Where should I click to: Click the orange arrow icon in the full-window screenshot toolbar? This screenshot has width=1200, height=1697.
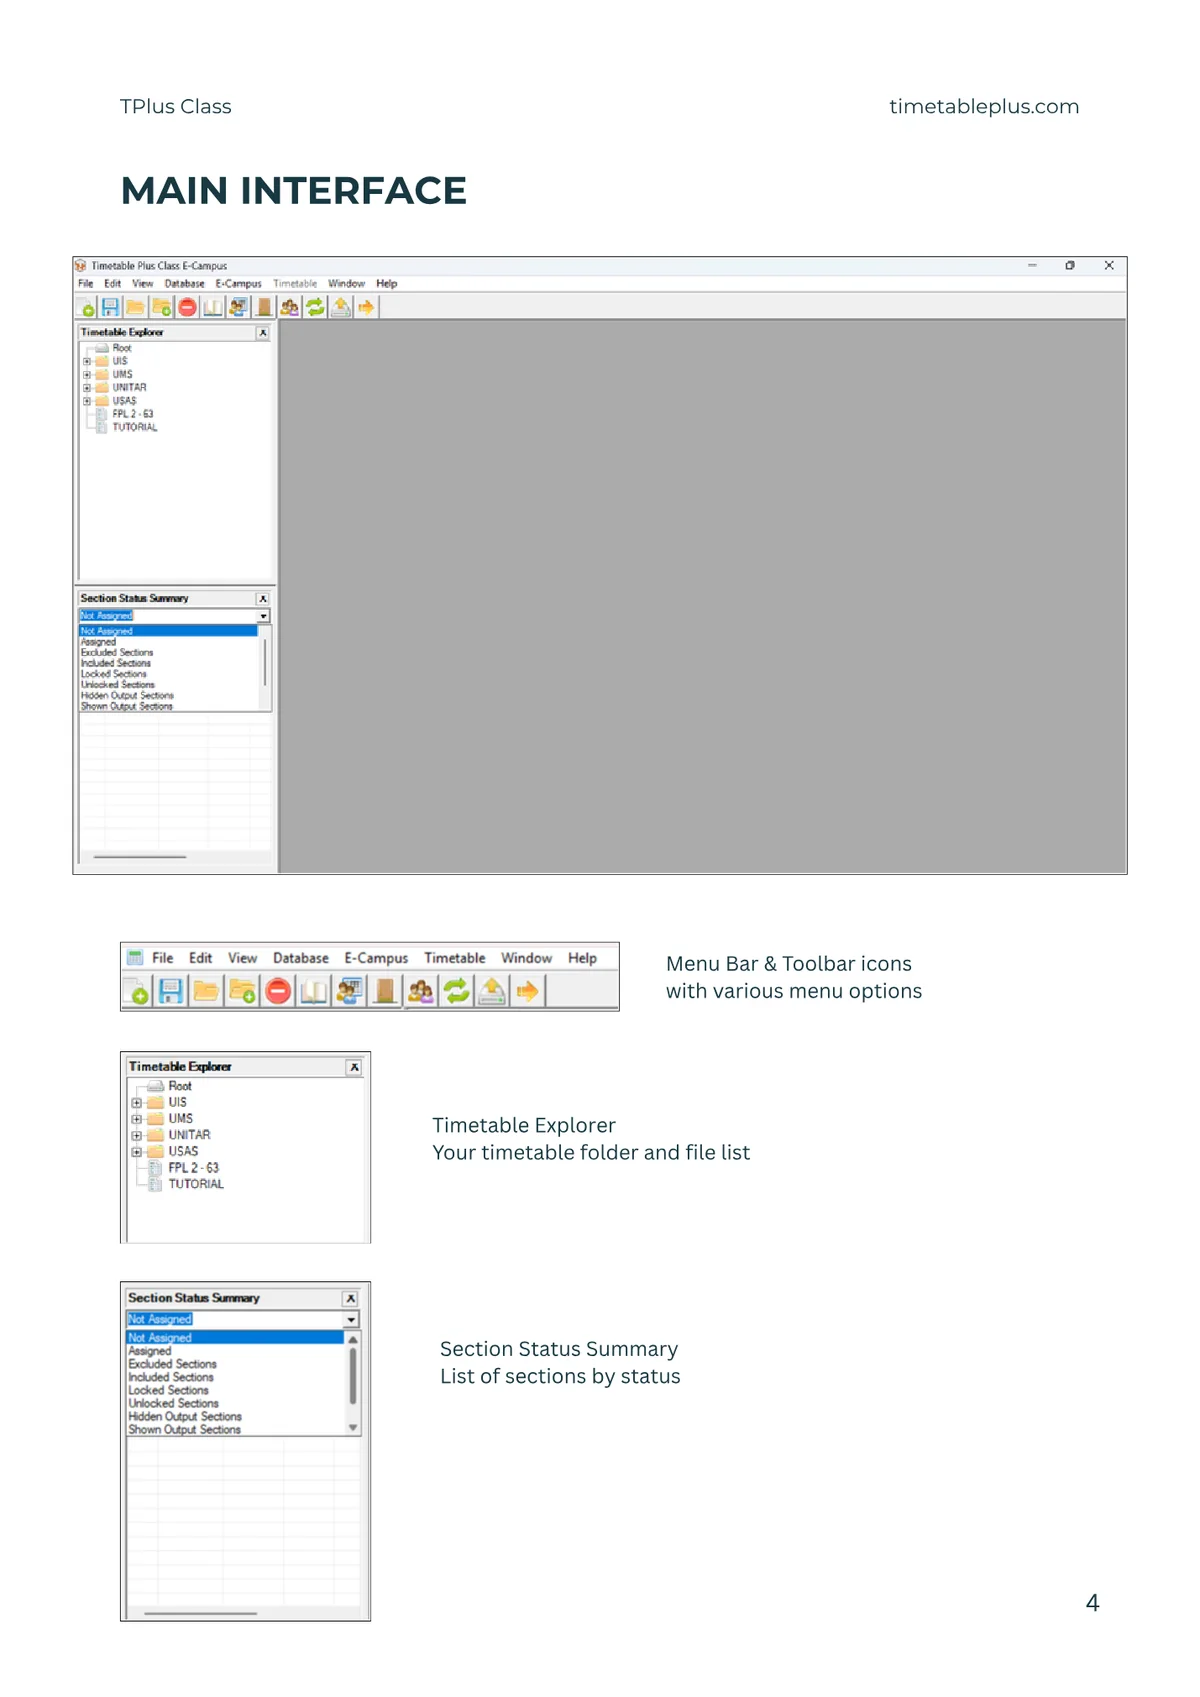[x=366, y=307]
